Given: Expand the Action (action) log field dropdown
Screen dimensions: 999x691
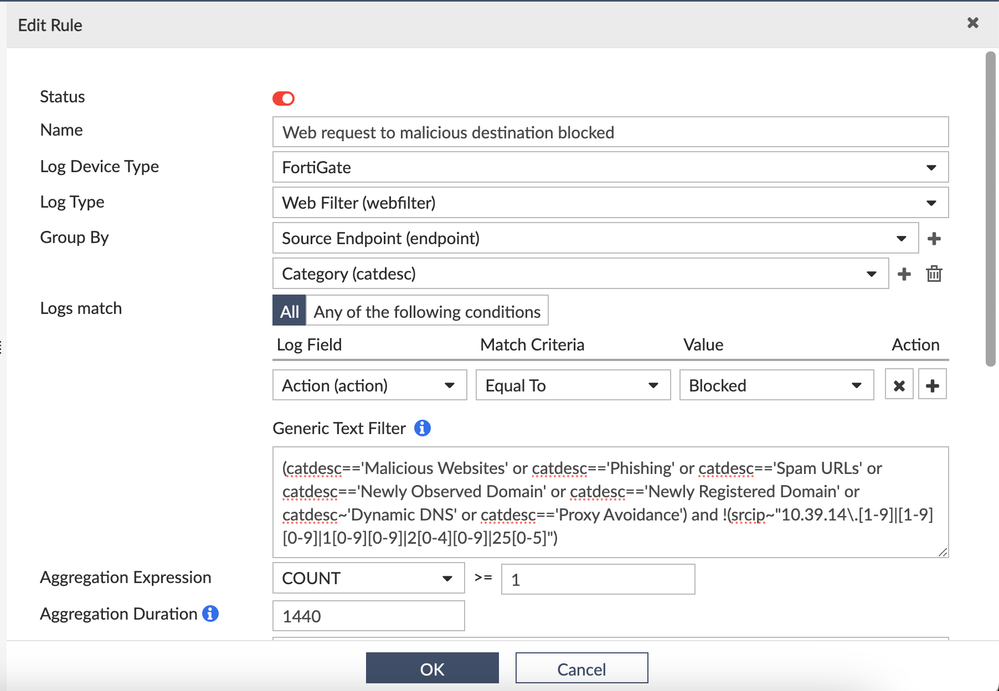Looking at the screenshot, I should click(x=369, y=386).
